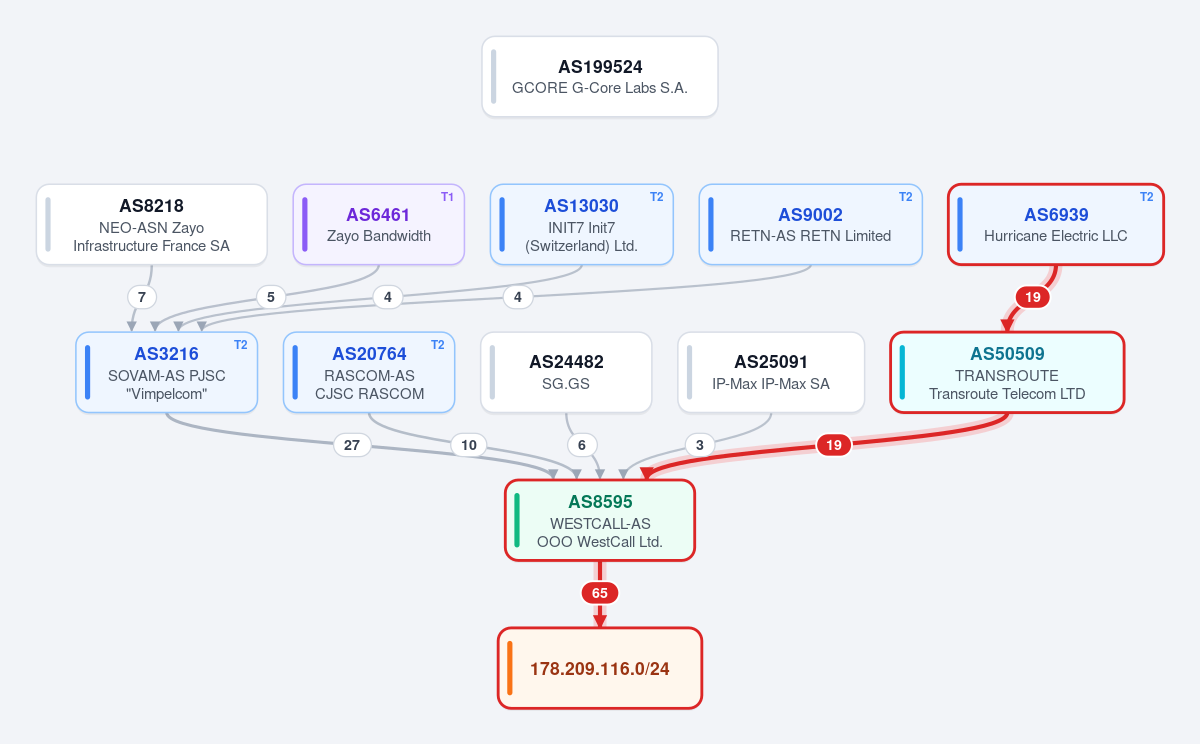Image resolution: width=1200 pixels, height=744 pixels.
Task: Click the 10 edge count badge
Action: click(x=469, y=445)
